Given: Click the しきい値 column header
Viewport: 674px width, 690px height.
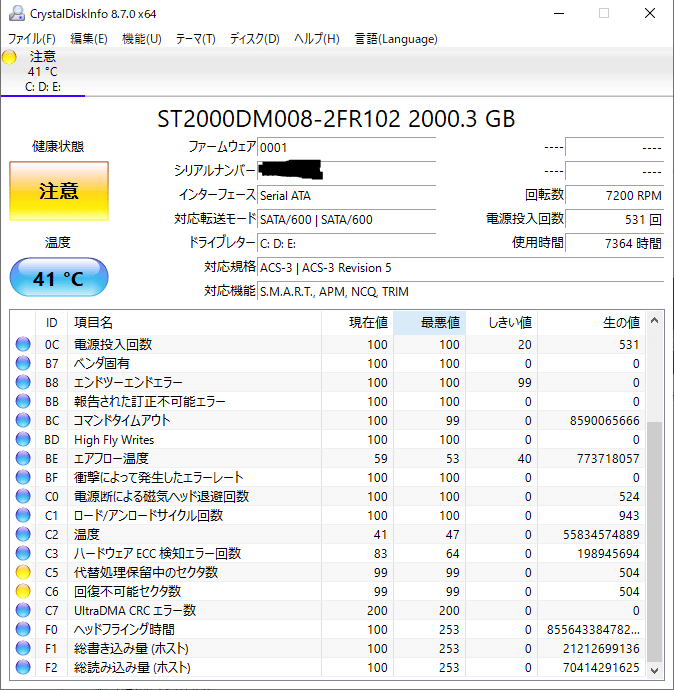Looking at the screenshot, I should click(x=502, y=323).
